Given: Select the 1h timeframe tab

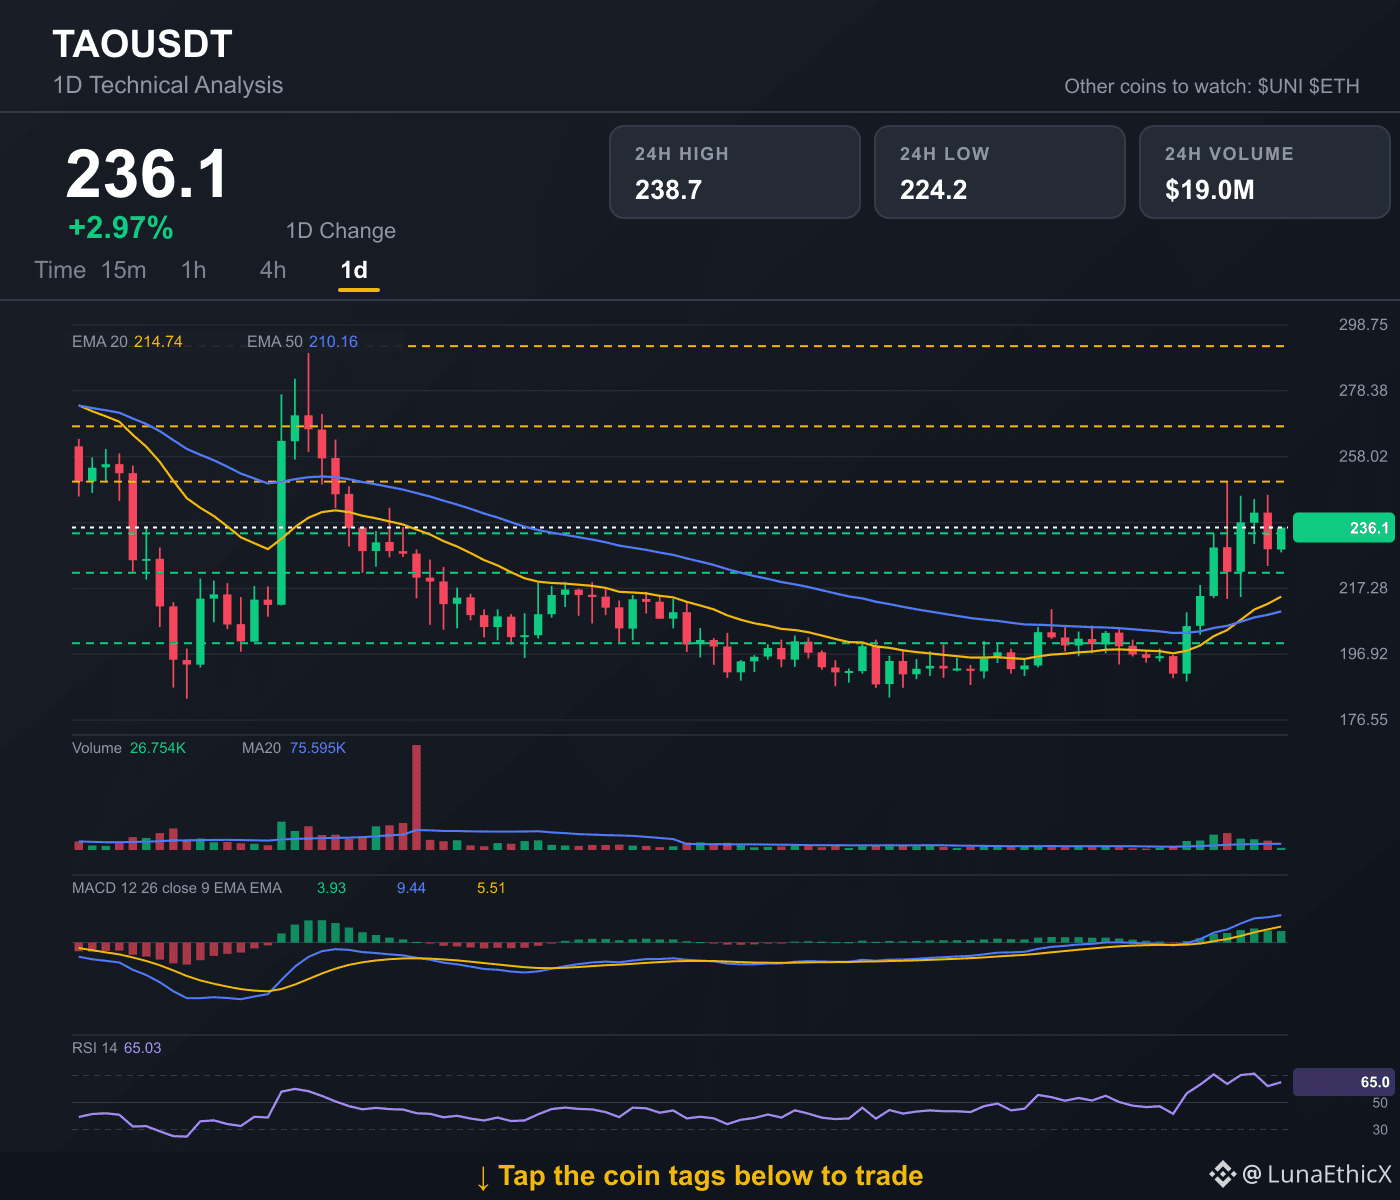Looking at the screenshot, I should (194, 270).
